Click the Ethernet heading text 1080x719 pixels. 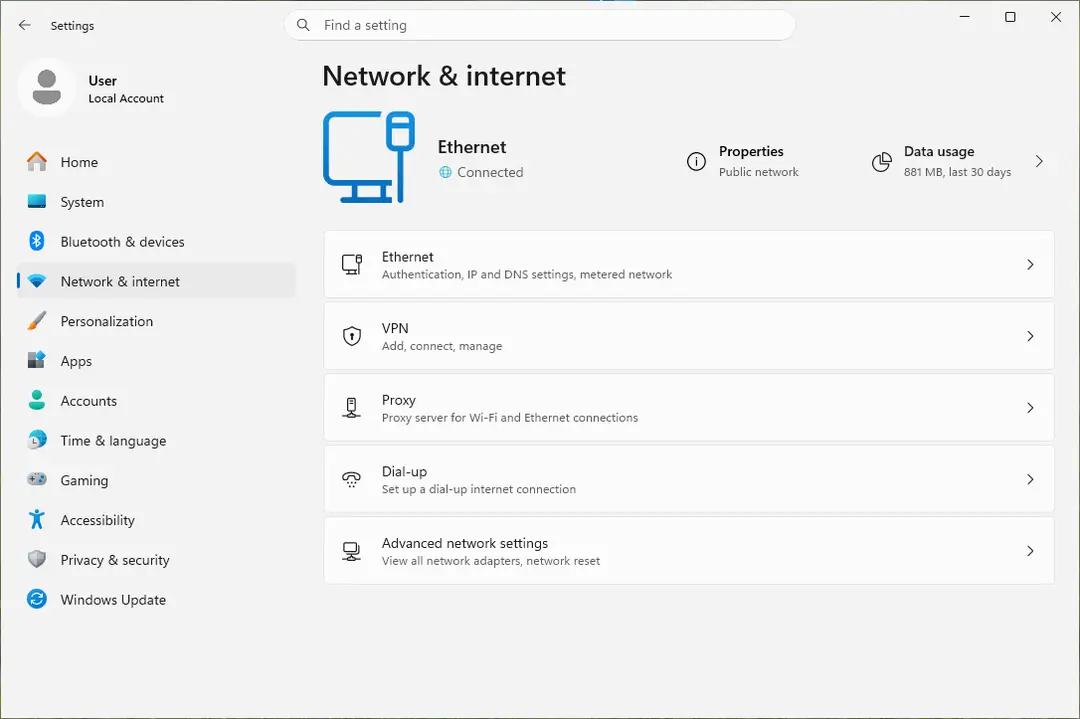click(472, 147)
